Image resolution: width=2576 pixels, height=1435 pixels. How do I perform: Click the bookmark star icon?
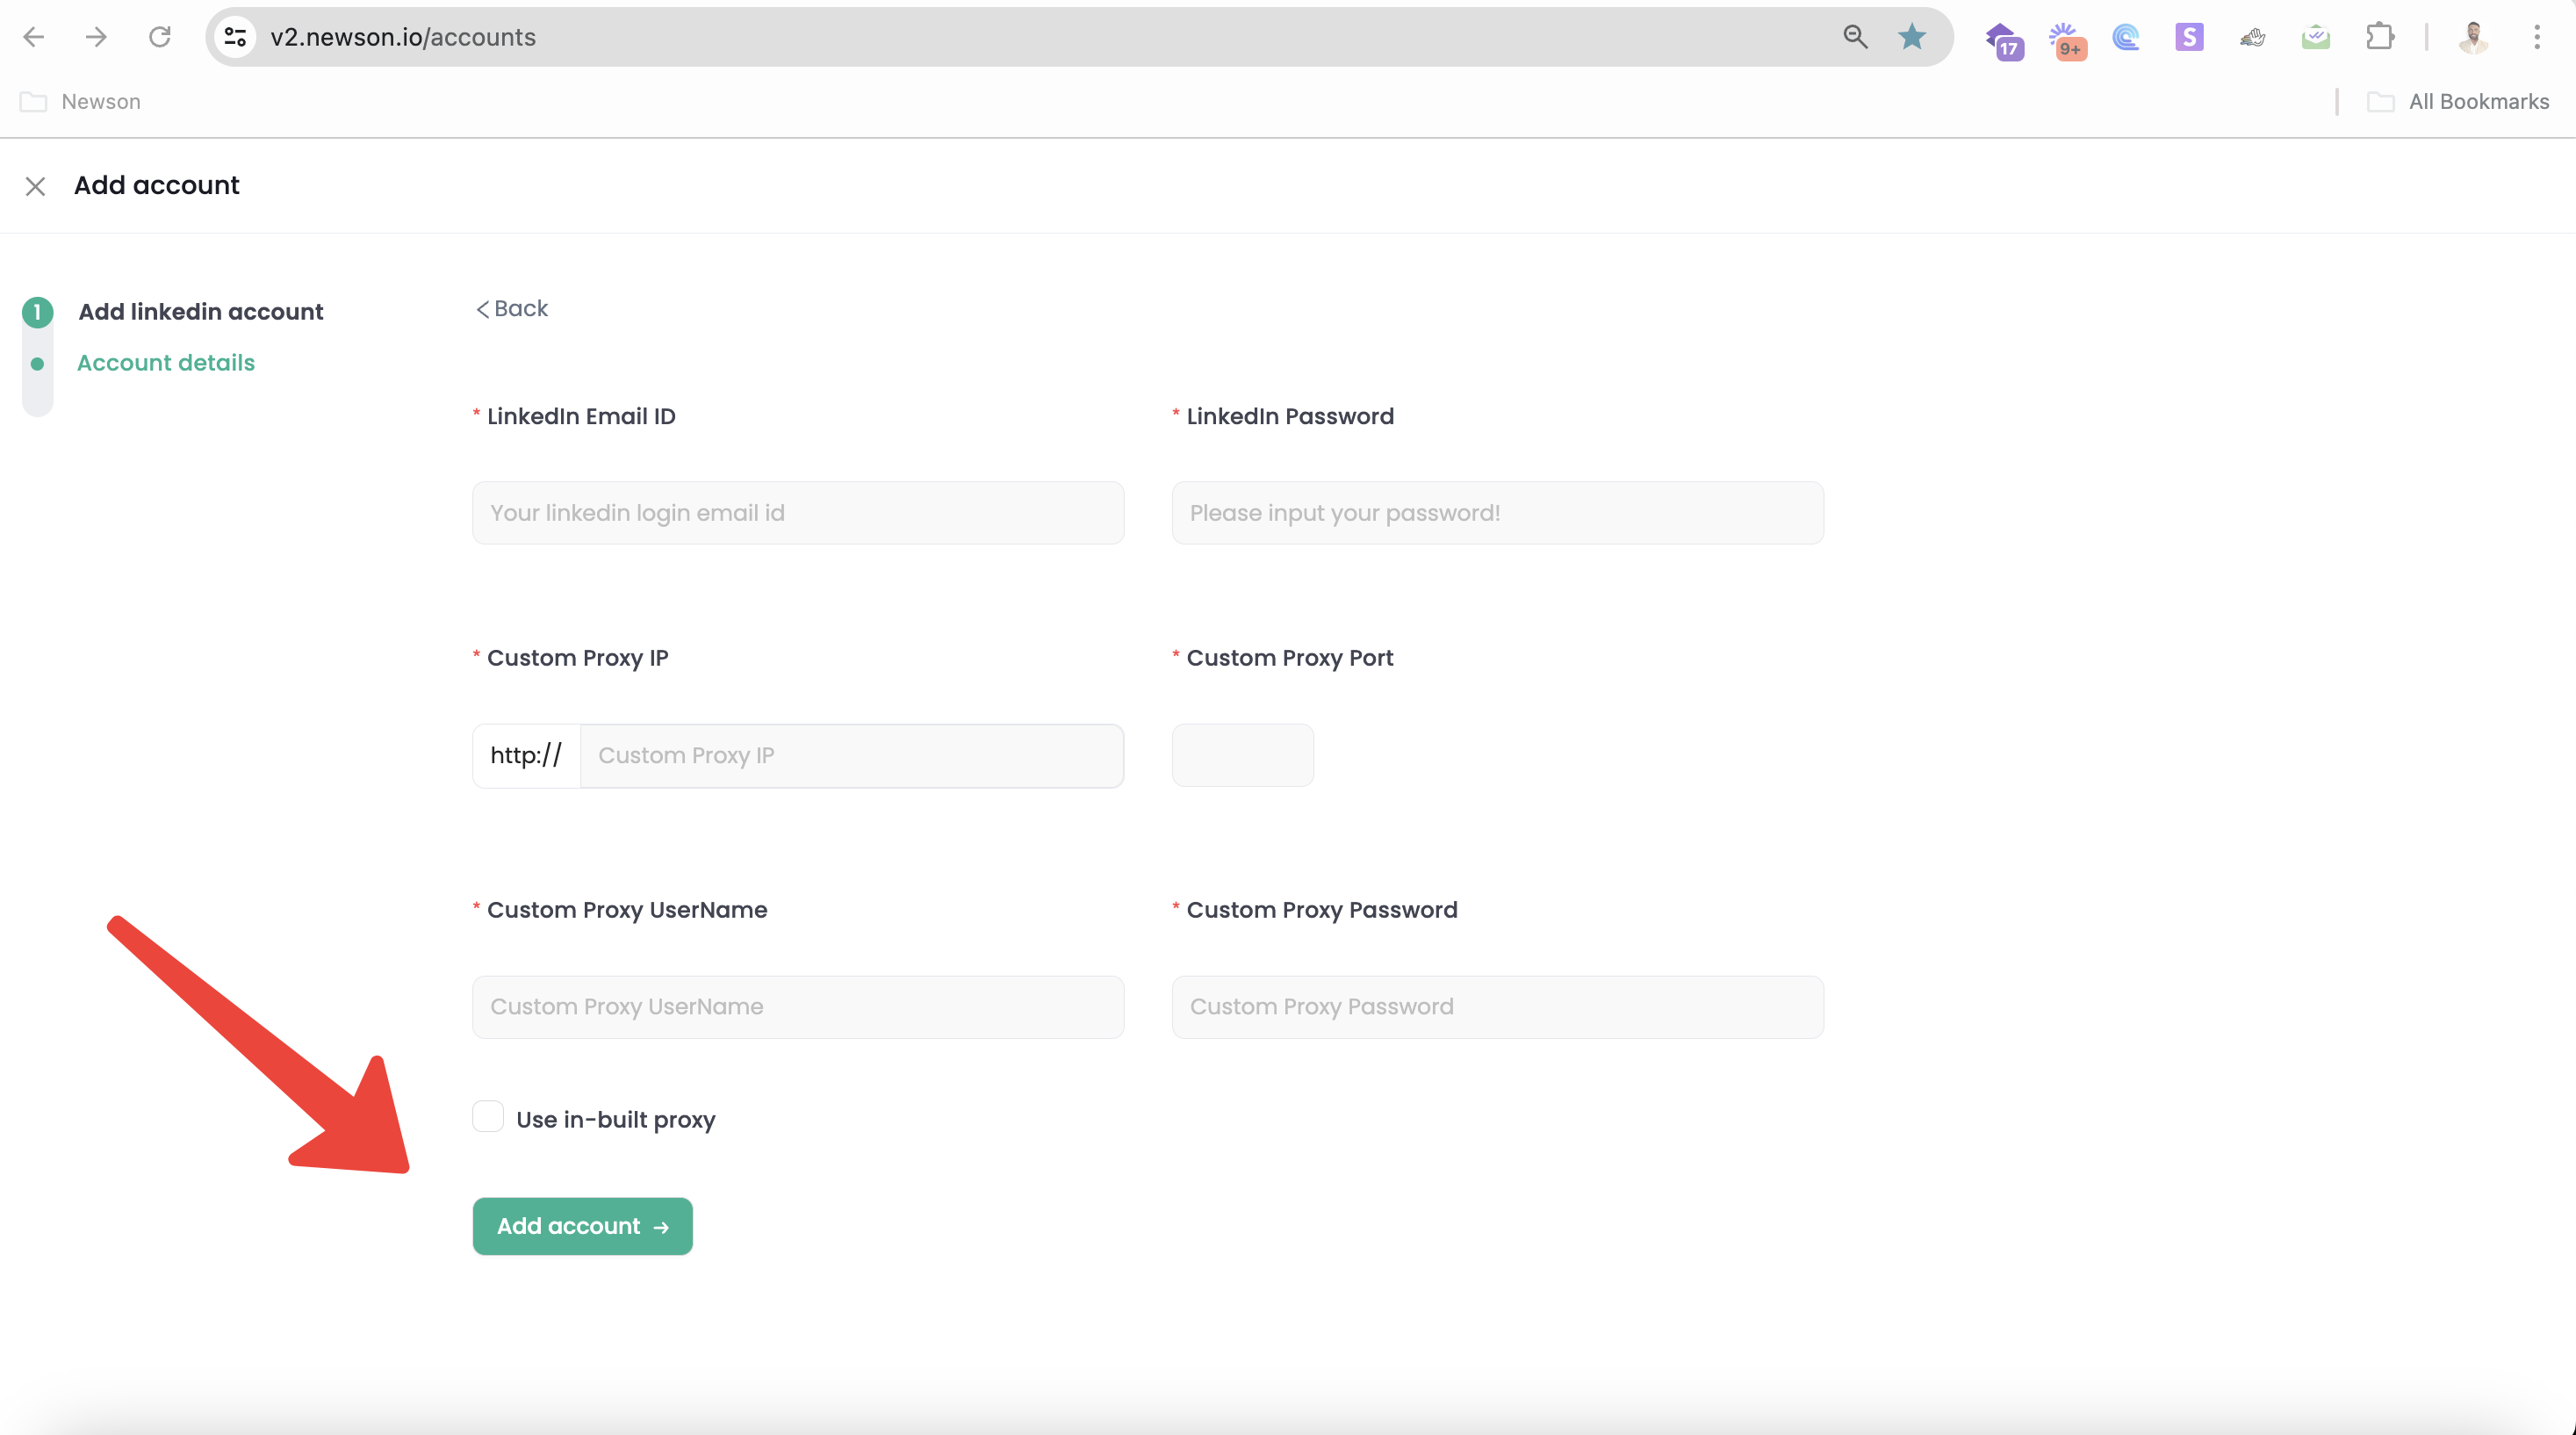[1912, 37]
